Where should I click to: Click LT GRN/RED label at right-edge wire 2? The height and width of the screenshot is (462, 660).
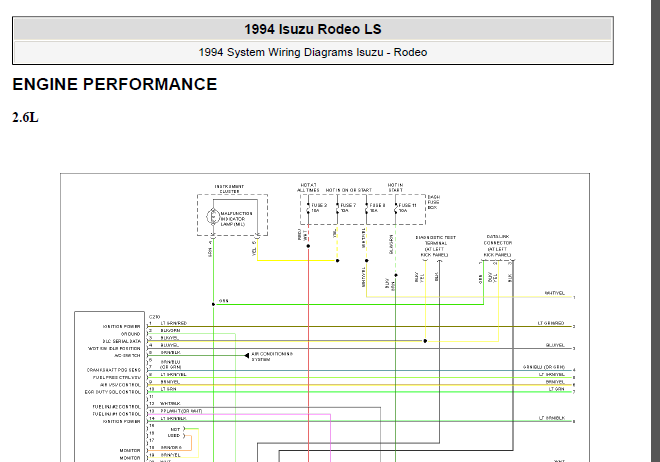click(x=551, y=323)
